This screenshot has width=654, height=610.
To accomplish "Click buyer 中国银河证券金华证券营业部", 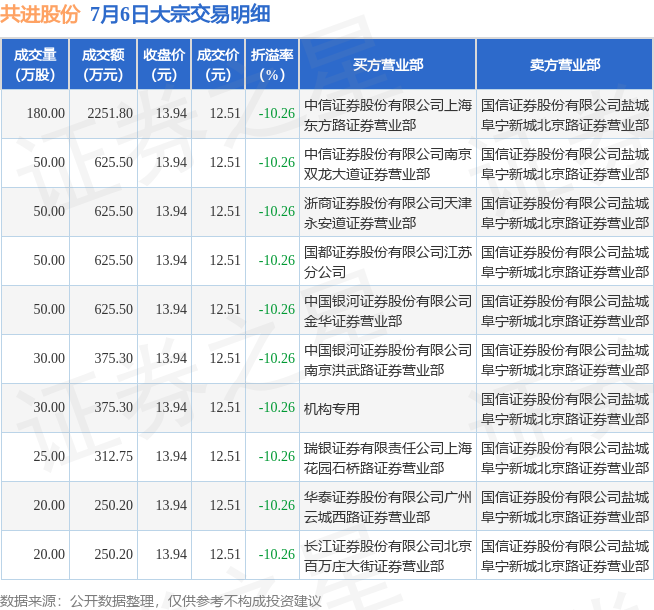I will click(x=387, y=311).
